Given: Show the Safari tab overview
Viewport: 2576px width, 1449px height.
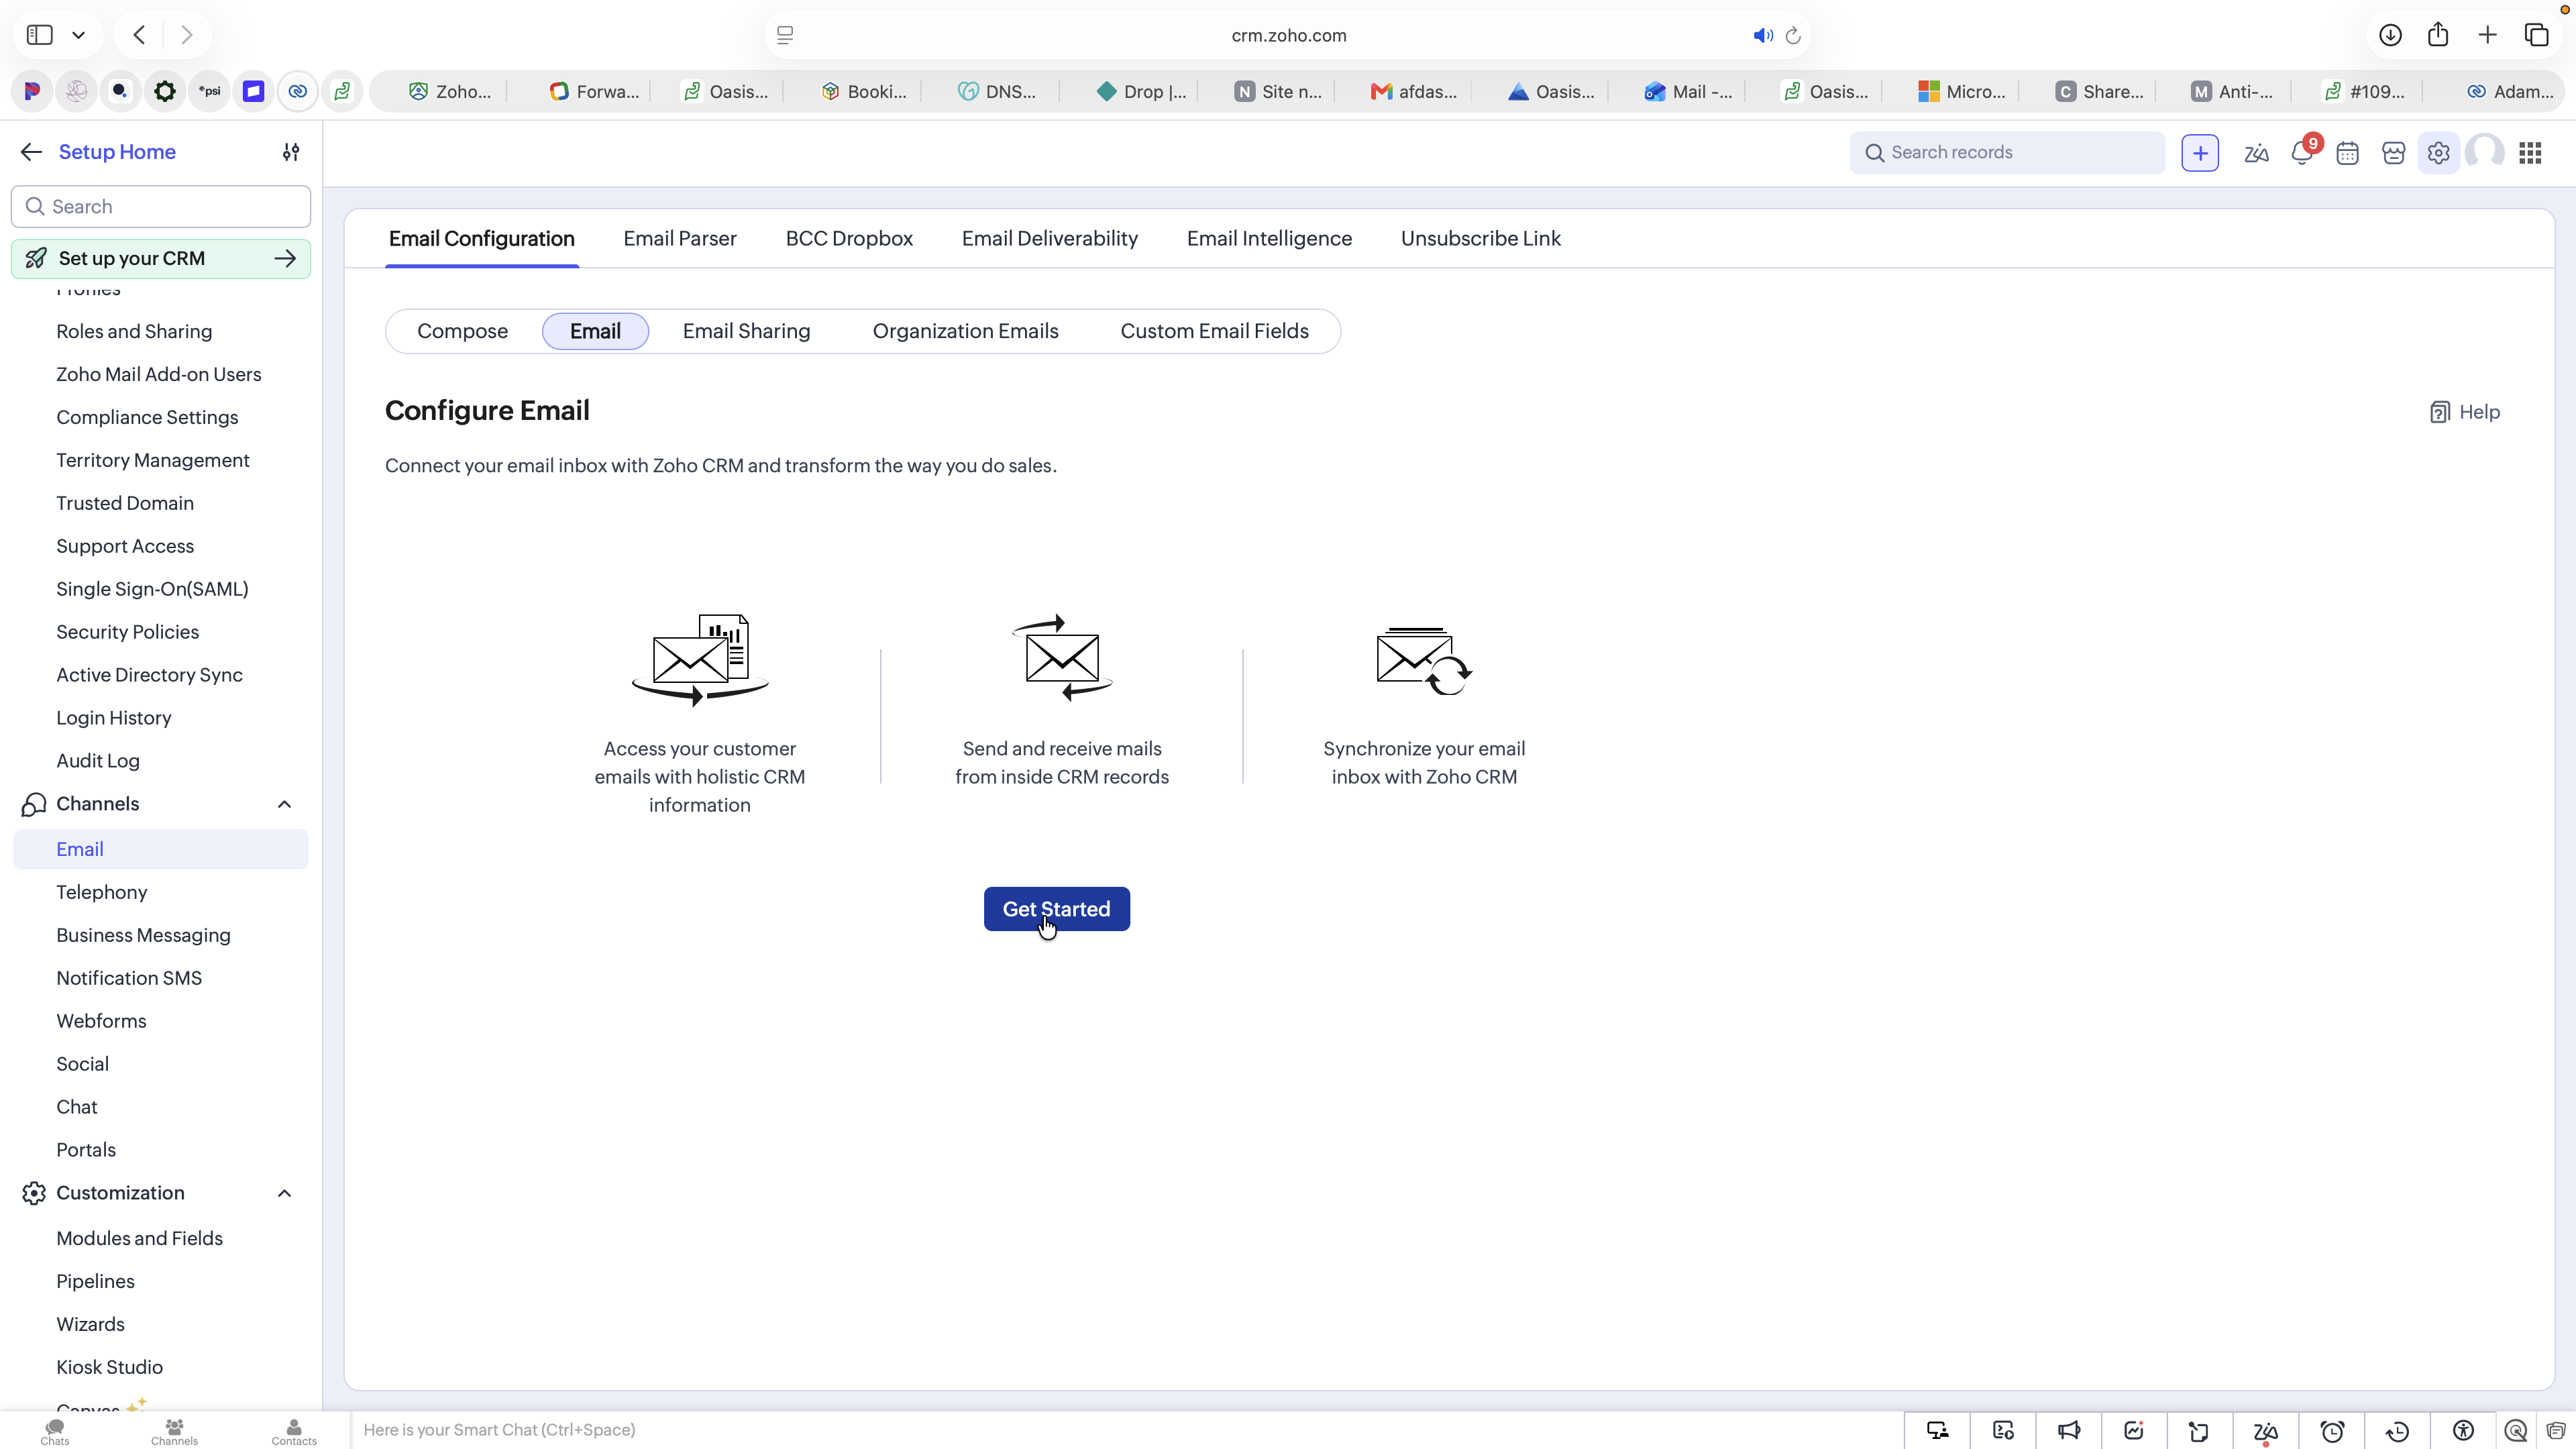Looking at the screenshot, I should [2536, 35].
